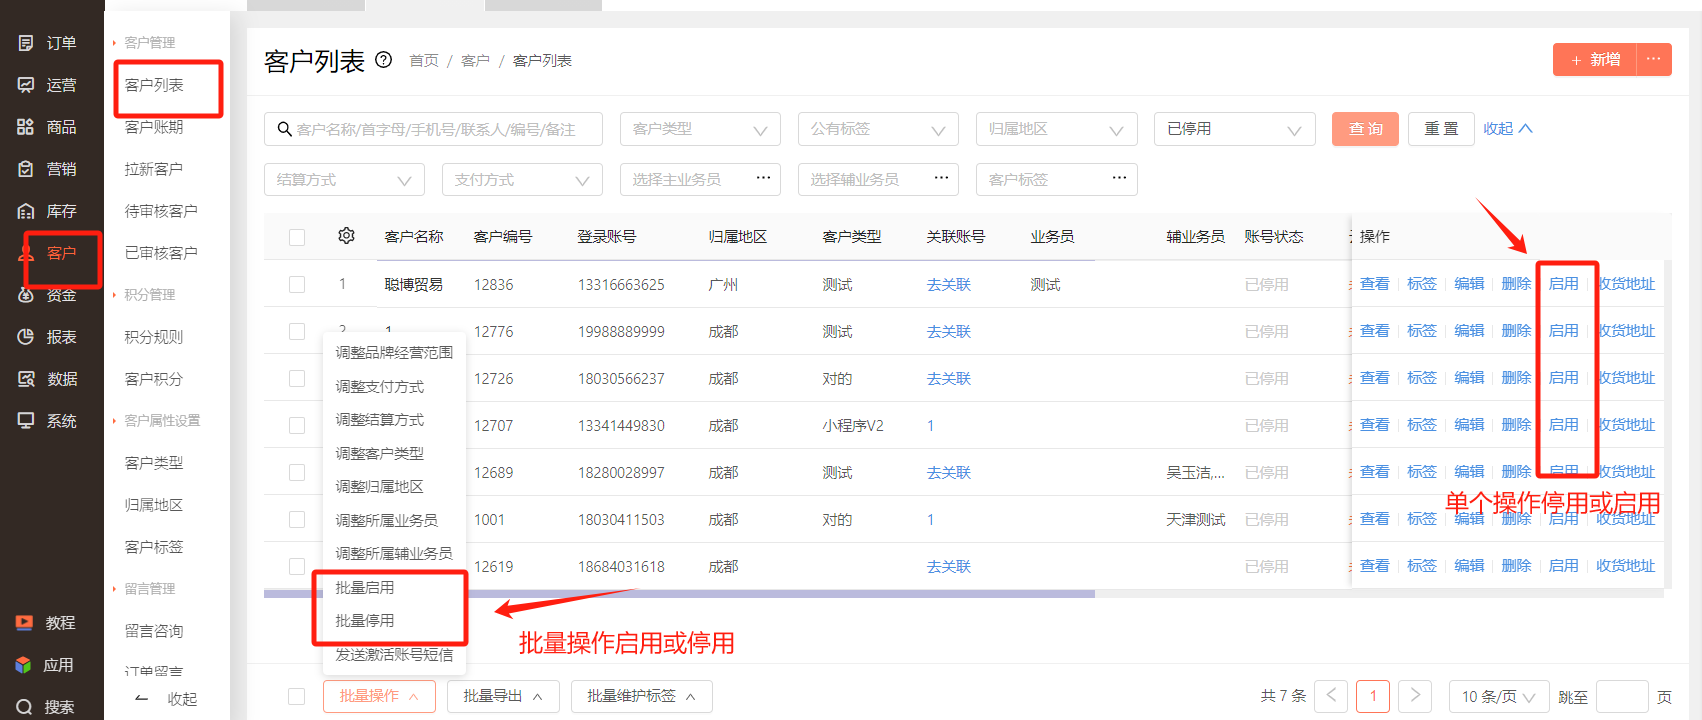Tick the select-all checkbox in table header
The height and width of the screenshot is (720, 1702).
click(297, 237)
